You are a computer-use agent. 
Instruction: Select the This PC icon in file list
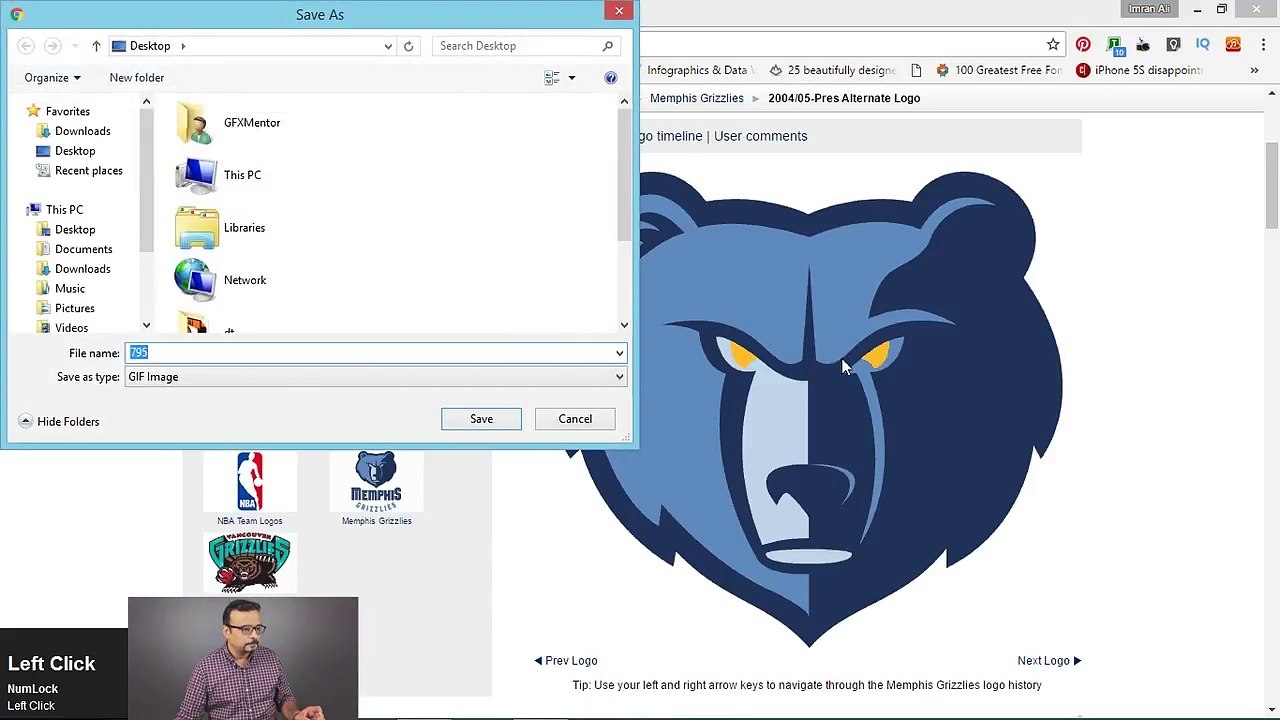pyautogui.click(x=196, y=175)
